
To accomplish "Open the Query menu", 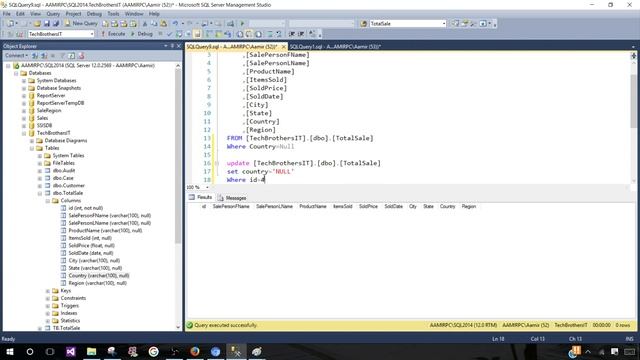I will [53, 13].
